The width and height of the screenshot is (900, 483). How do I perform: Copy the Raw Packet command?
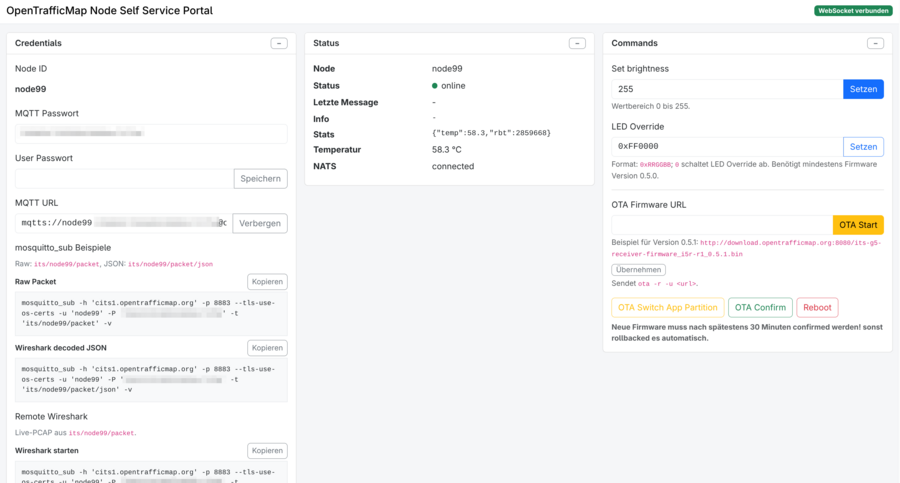coord(267,282)
